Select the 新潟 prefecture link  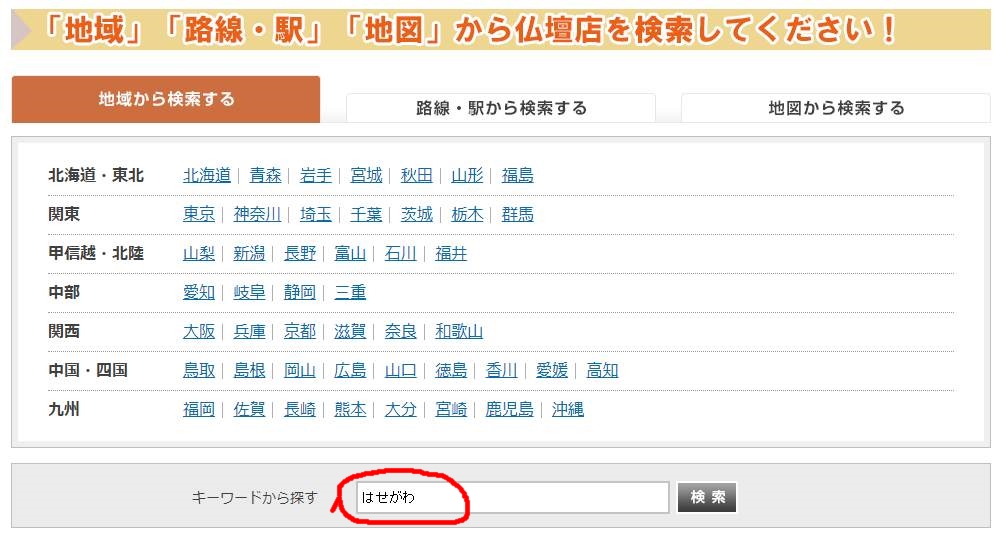click(249, 253)
